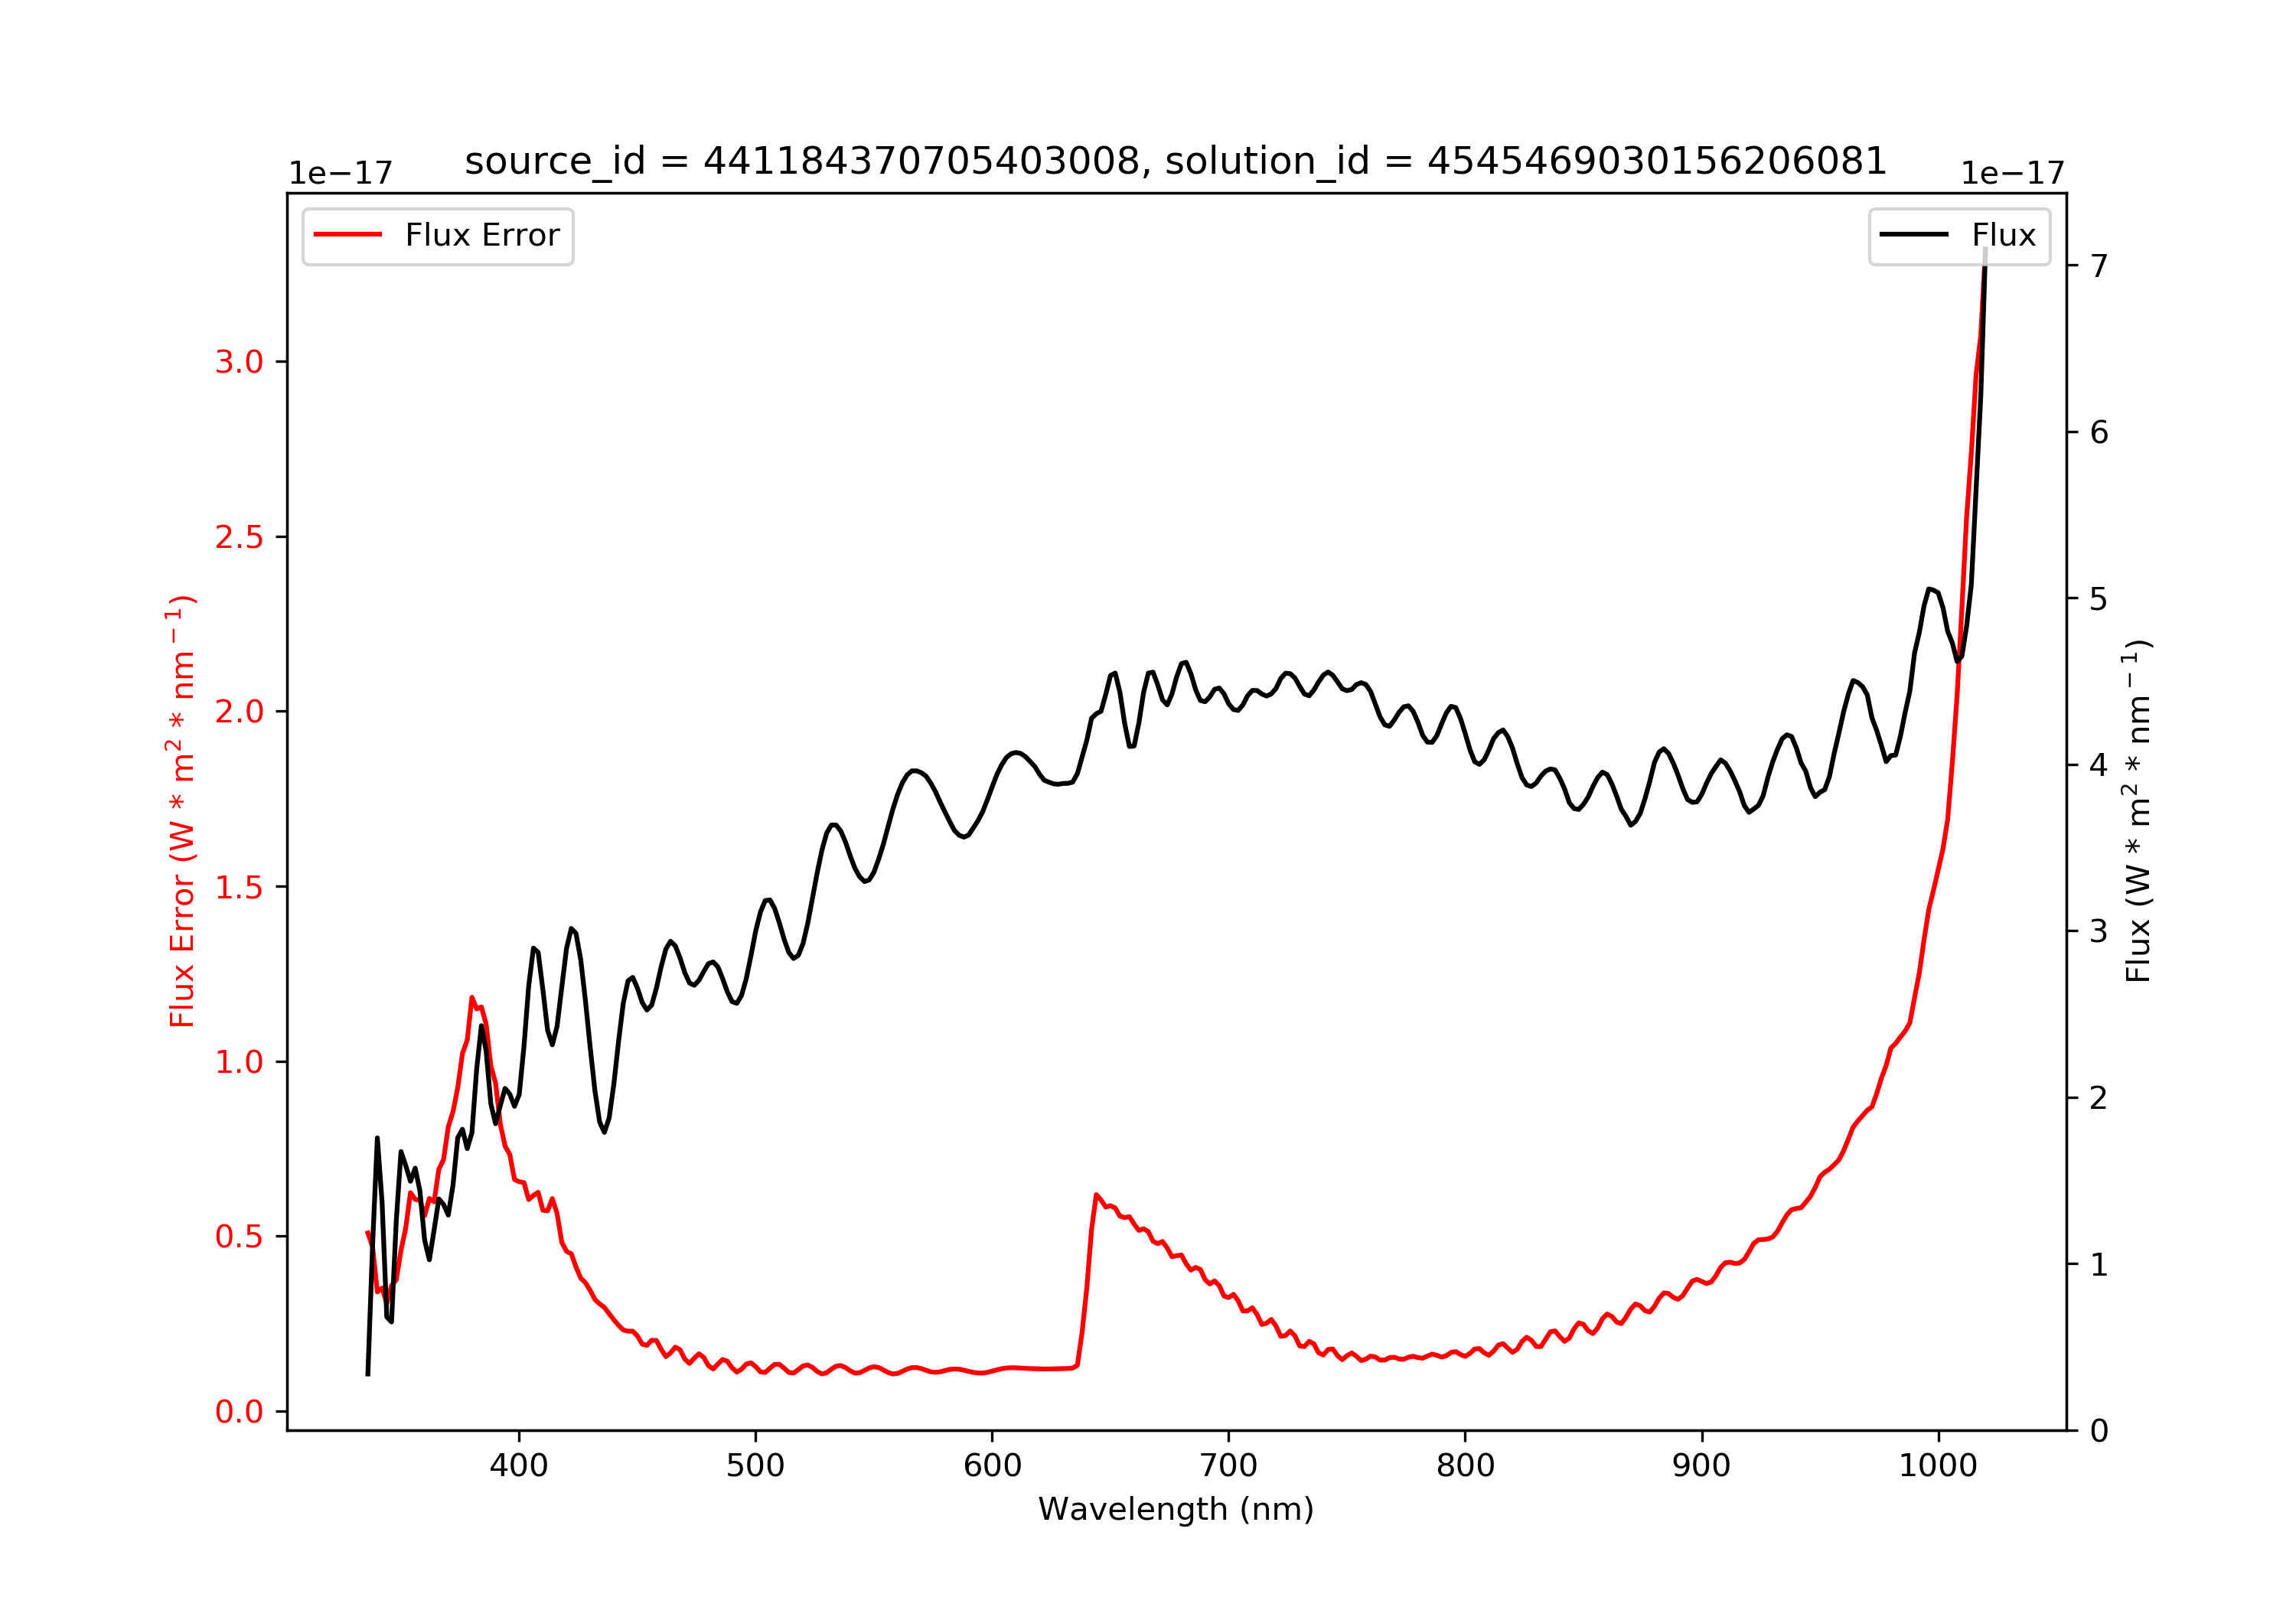
Task: Click the 500 tick on the wavelength axis
Action: point(755,1466)
